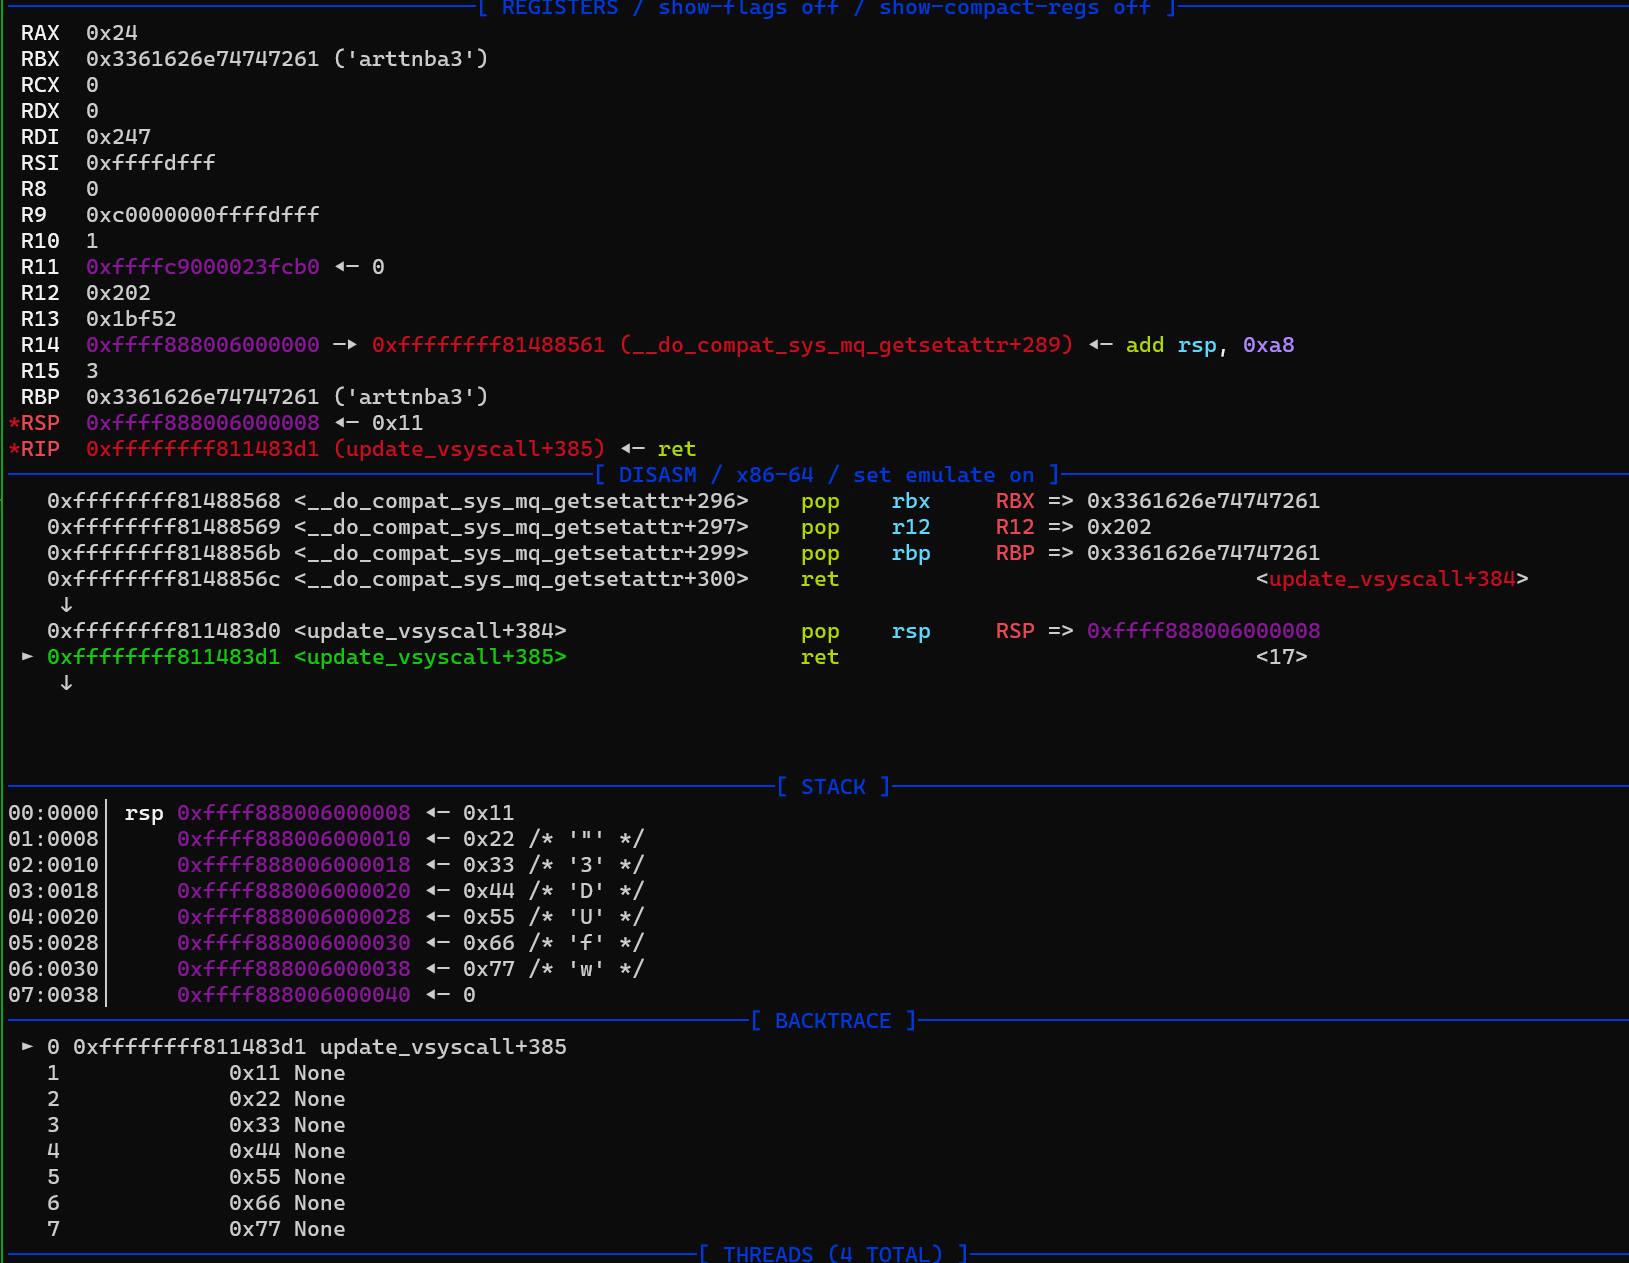Select stack address 0xffff888006000028
Image resolution: width=1629 pixels, height=1263 pixels.
click(x=293, y=917)
